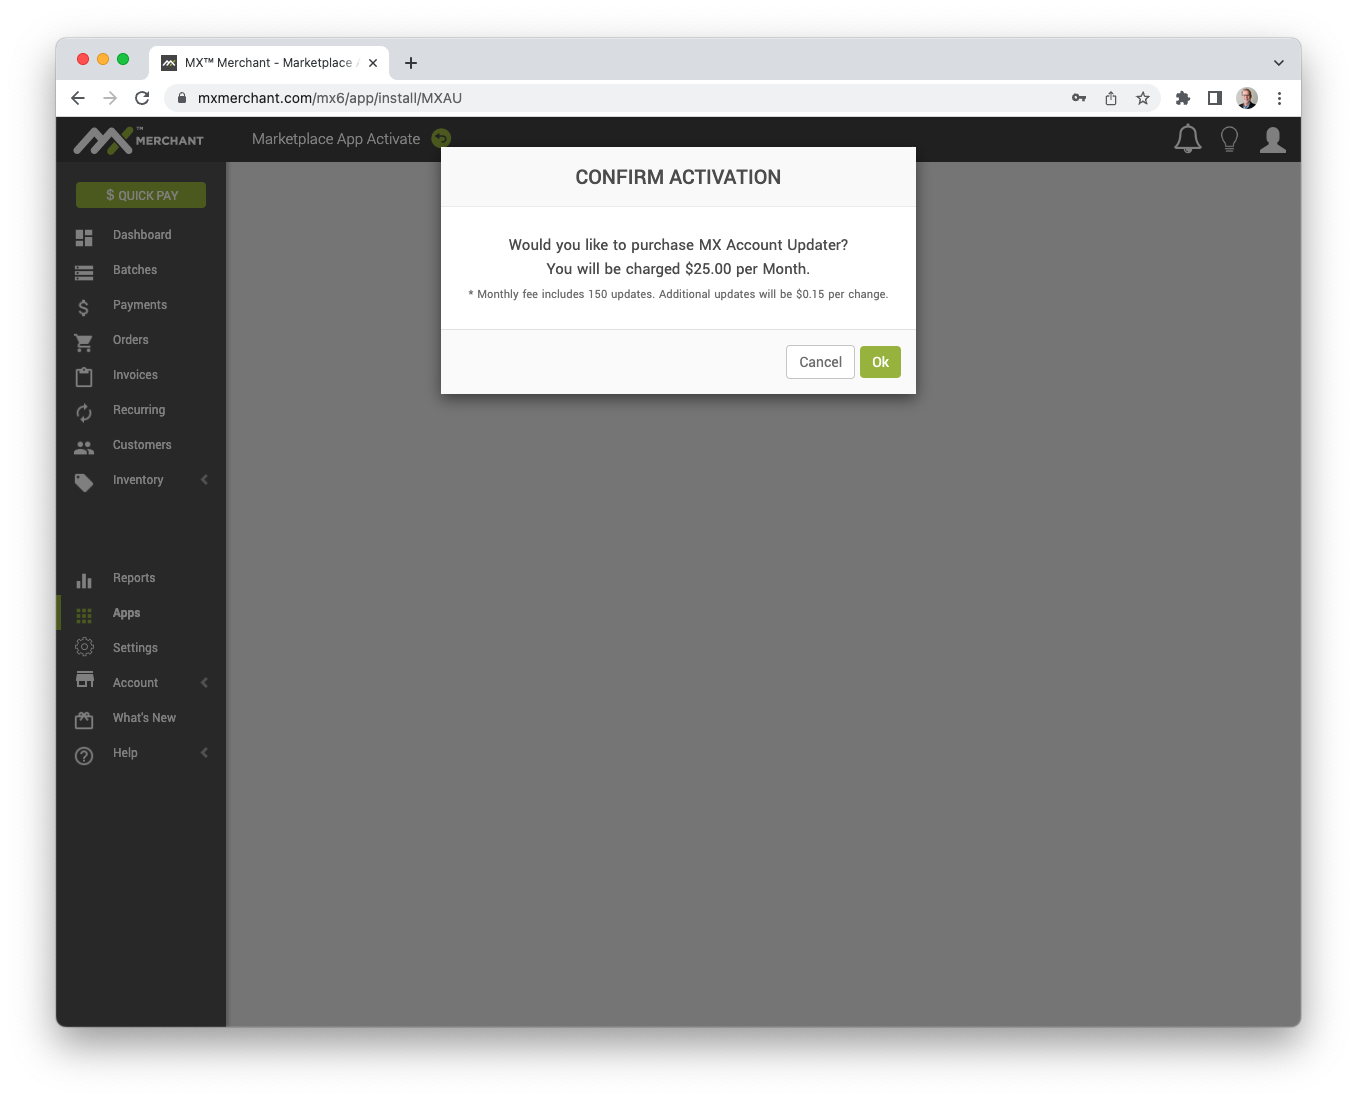Open Recurring payments from the sidebar

click(138, 410)
